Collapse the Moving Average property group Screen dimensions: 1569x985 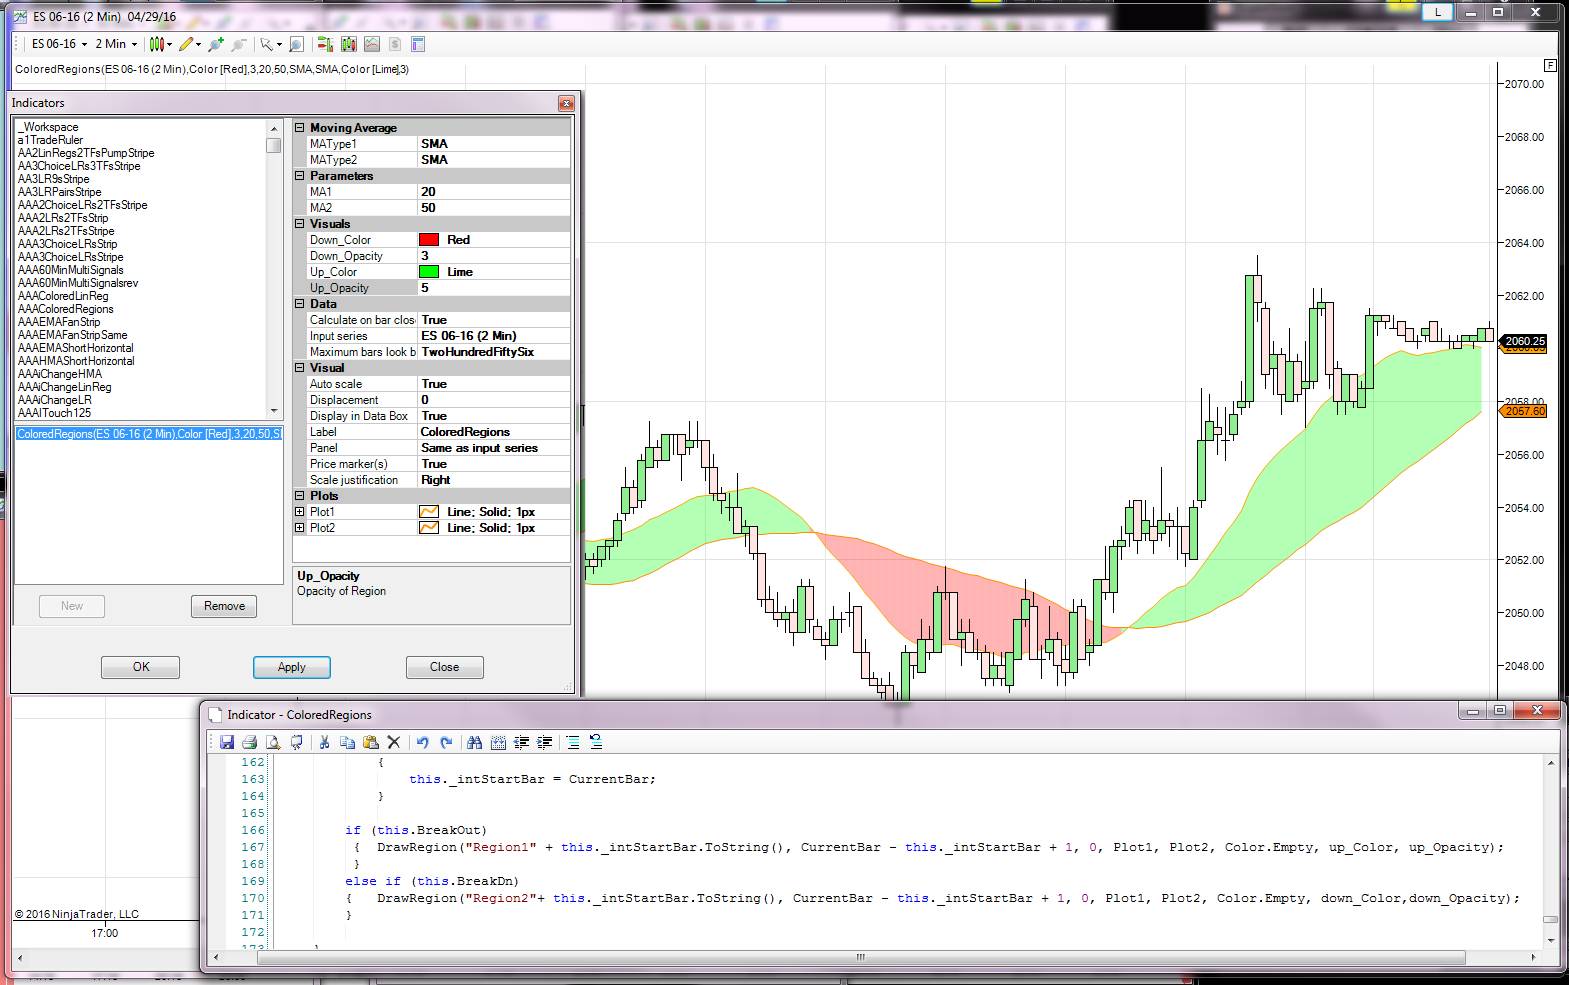coord(299,128)
